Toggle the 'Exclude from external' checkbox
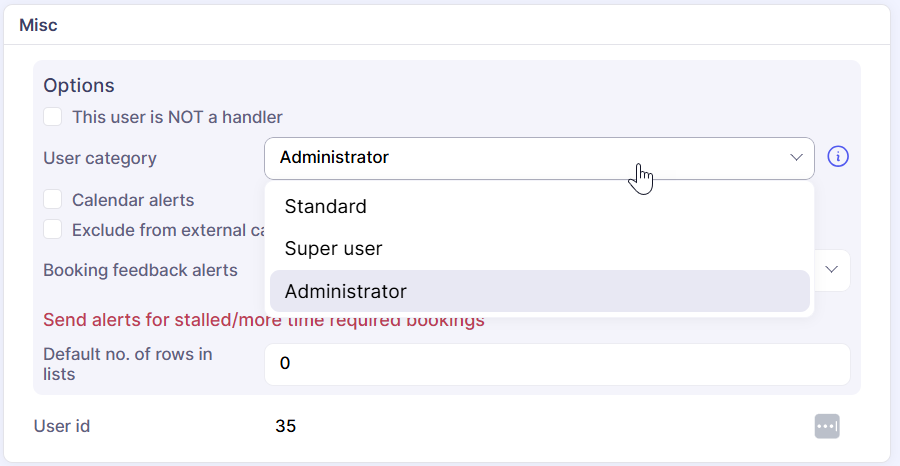The image size is (900, 466). tap(53, 230)
